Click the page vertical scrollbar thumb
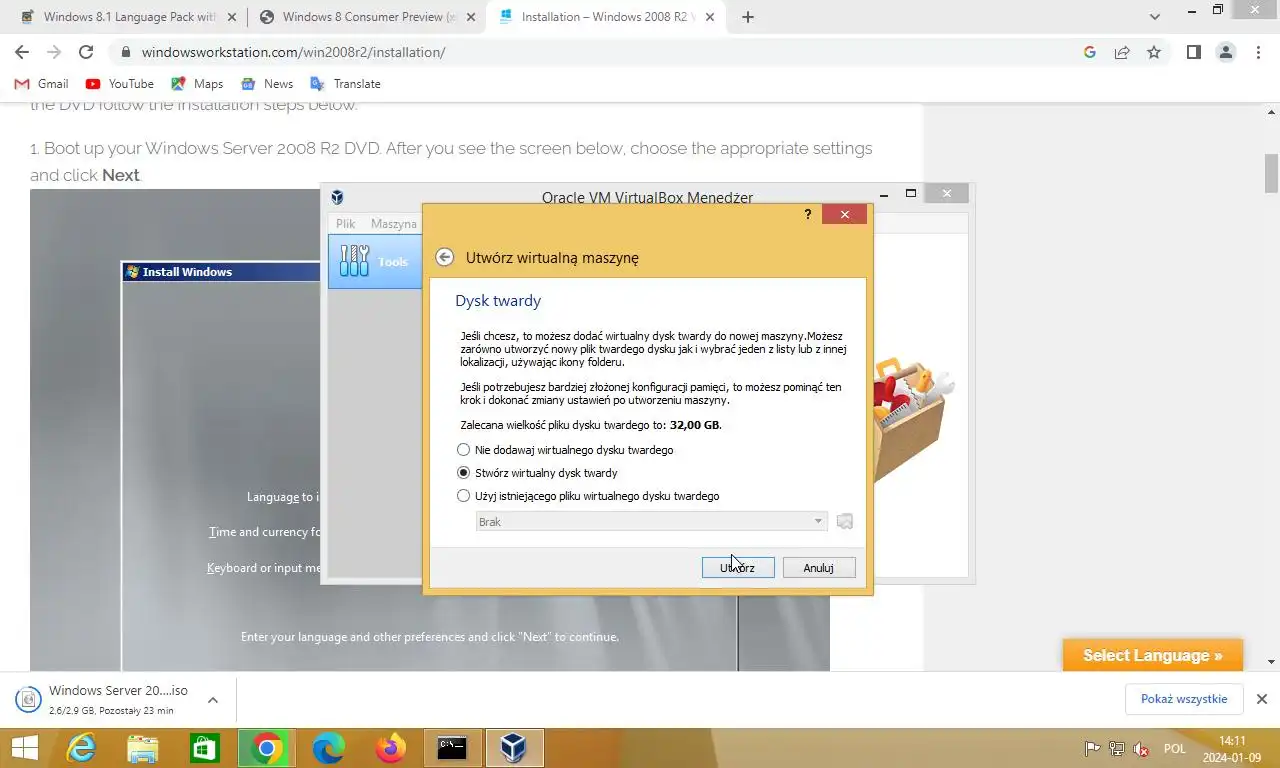Image resolution: width=1280 pixels, height=768 pixels. click(x=1272, y=173)
